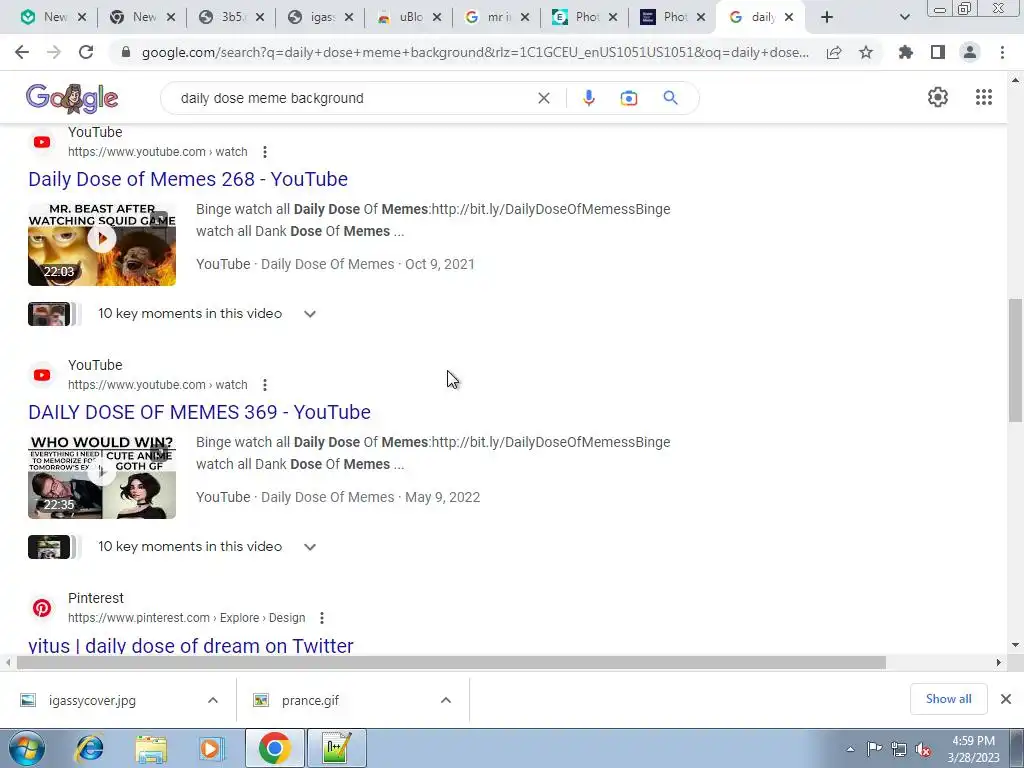The height and width of the screenshot is (768, 1024).
Task: Show hidden system tray icons
Action: point(850,749)
